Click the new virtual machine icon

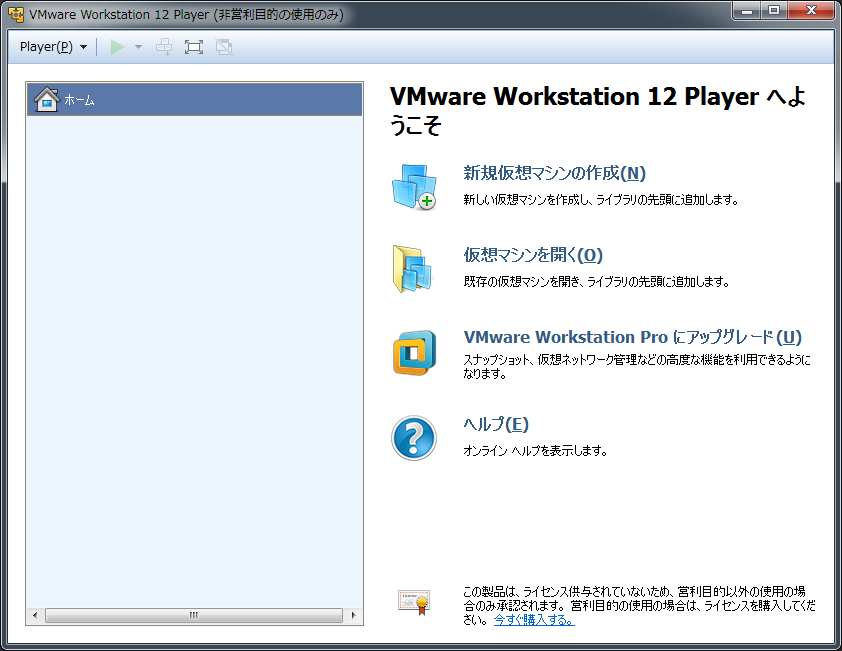414,187
